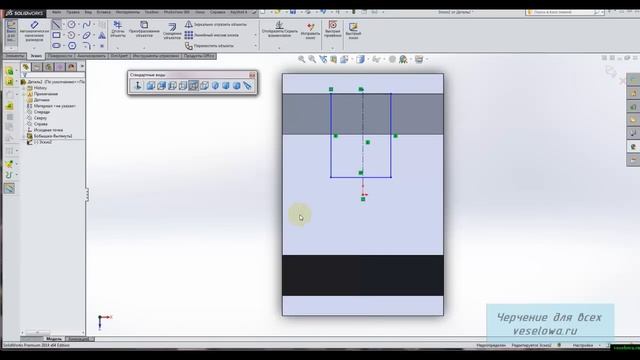Click the Offset Entities tool

click(172, 31)
